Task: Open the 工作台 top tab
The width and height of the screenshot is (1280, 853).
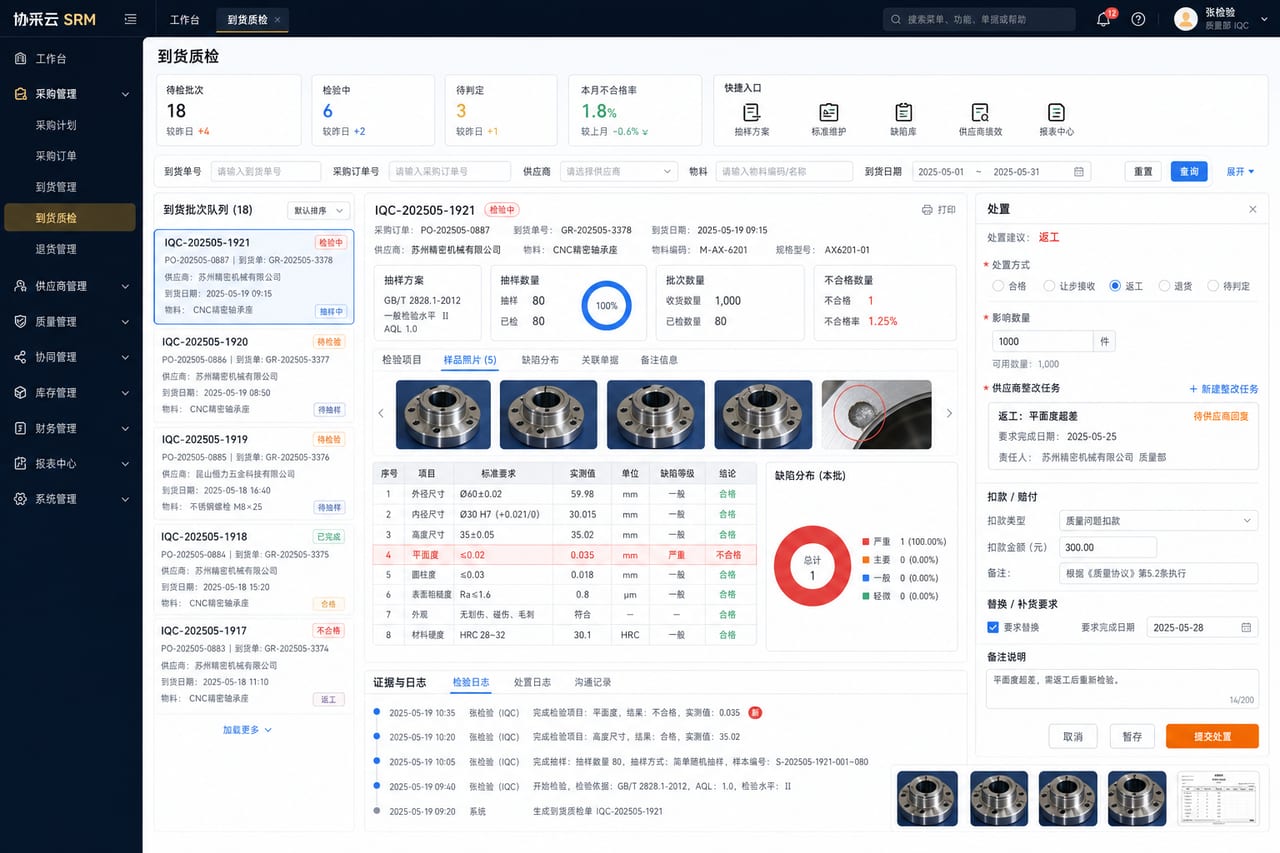Action: tap(184, 20)
